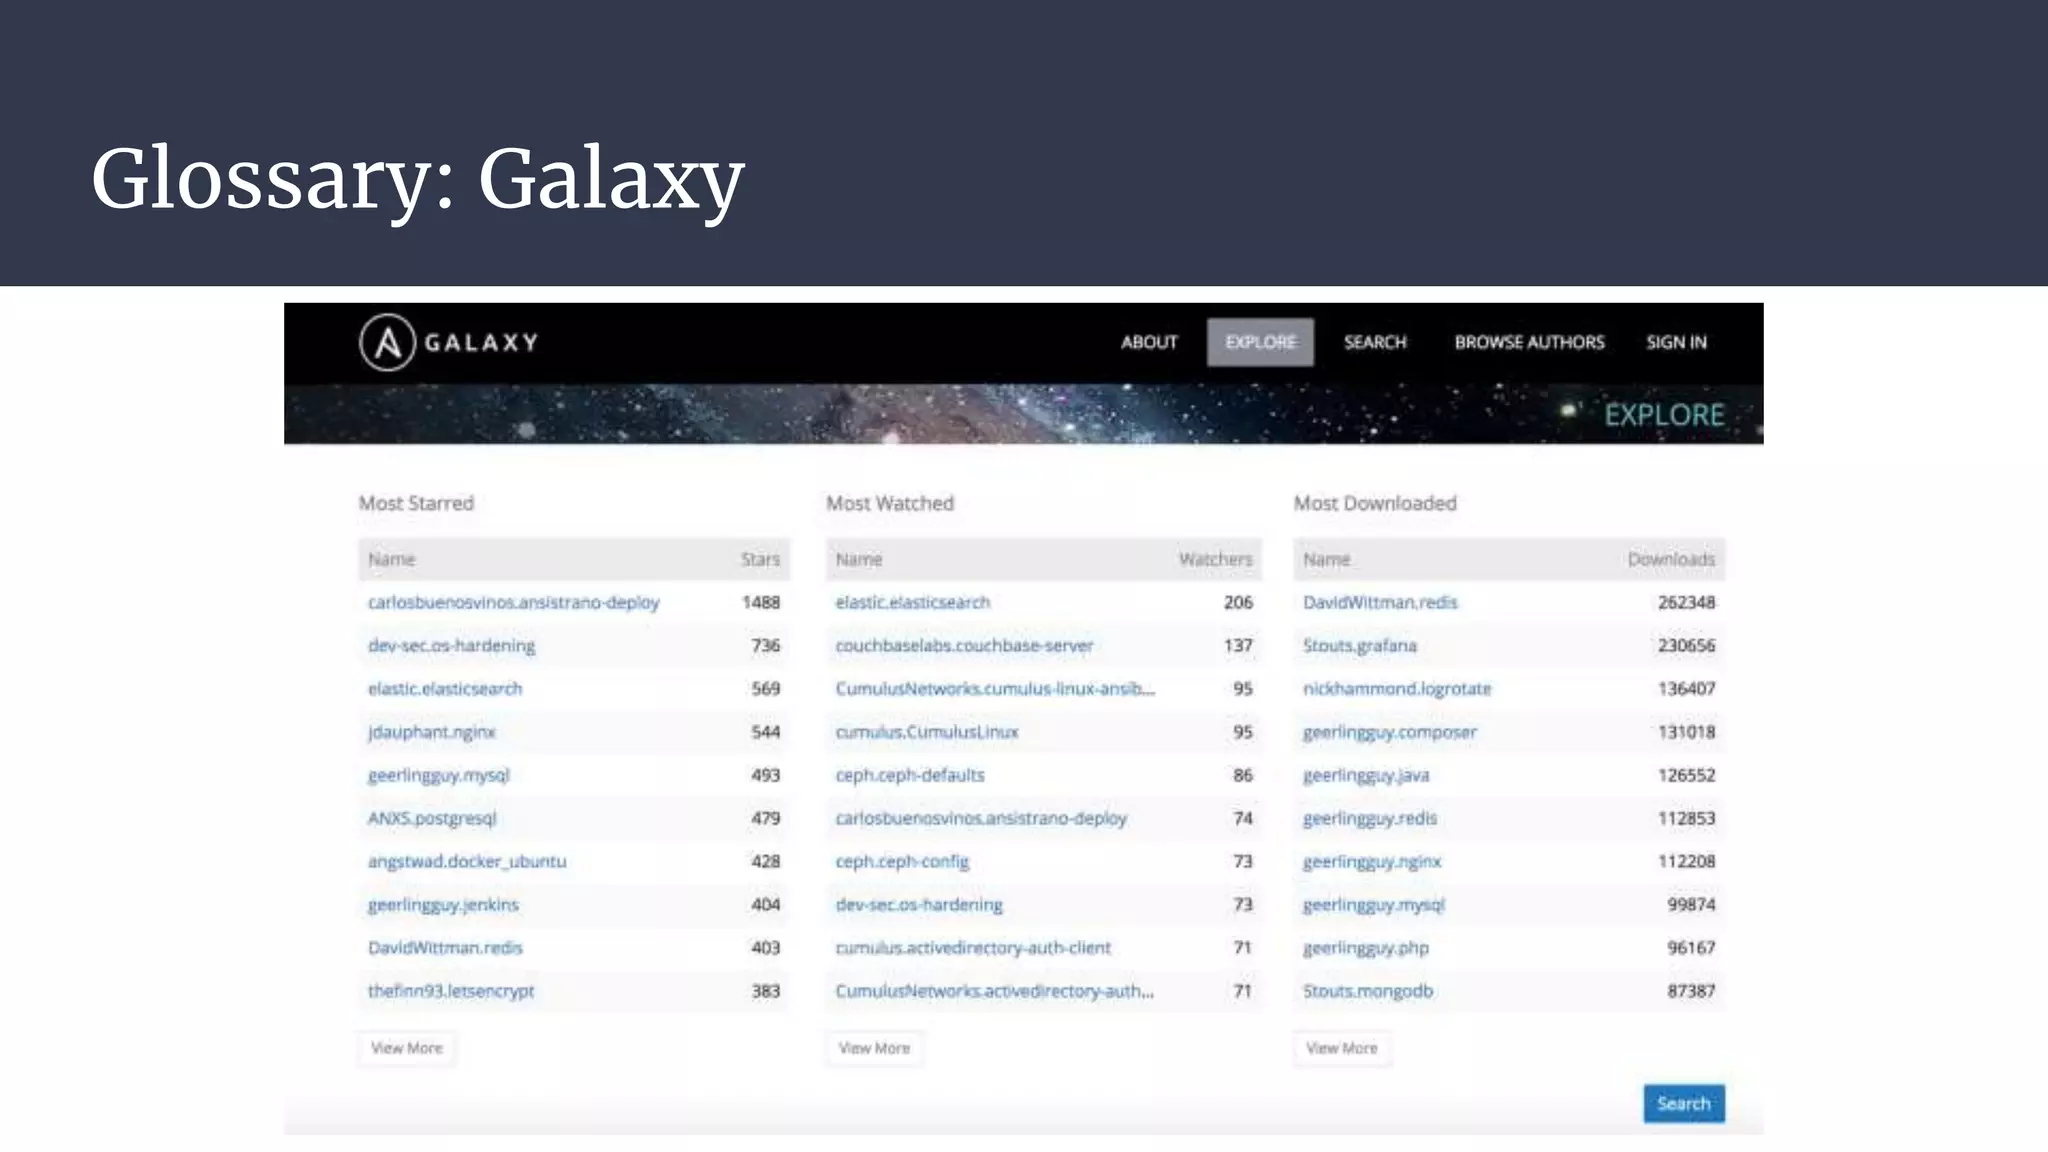
Task: Click the 262348 downloads value
Action: 1686,602
